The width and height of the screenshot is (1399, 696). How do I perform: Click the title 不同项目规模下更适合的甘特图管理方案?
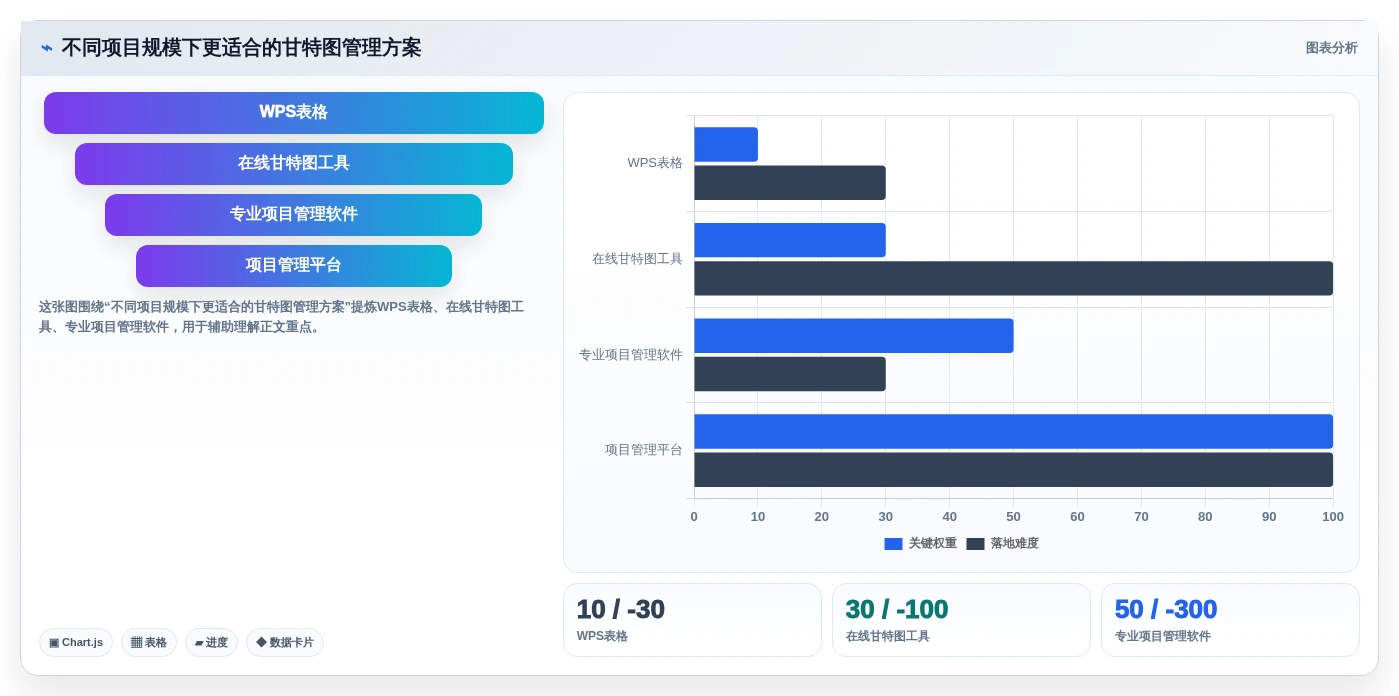(x=241, y=48)
